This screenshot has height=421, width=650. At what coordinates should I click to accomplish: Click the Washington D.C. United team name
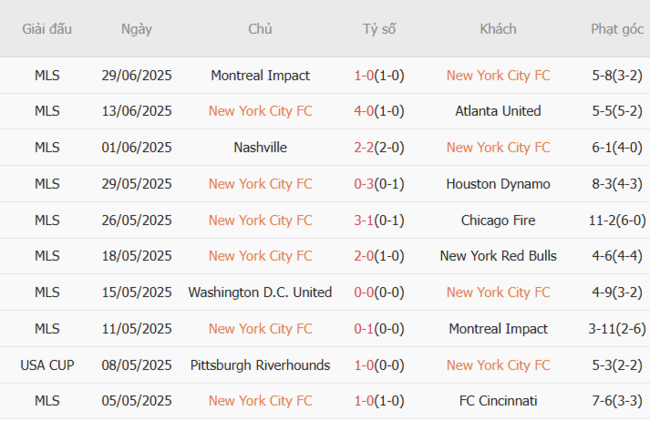(x=260, y=292)
